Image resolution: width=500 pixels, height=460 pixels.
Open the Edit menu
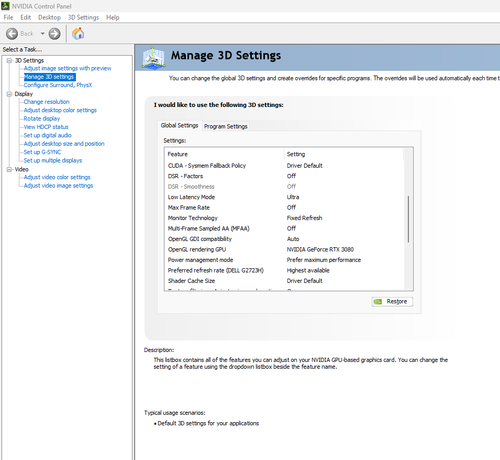[25, 17]
